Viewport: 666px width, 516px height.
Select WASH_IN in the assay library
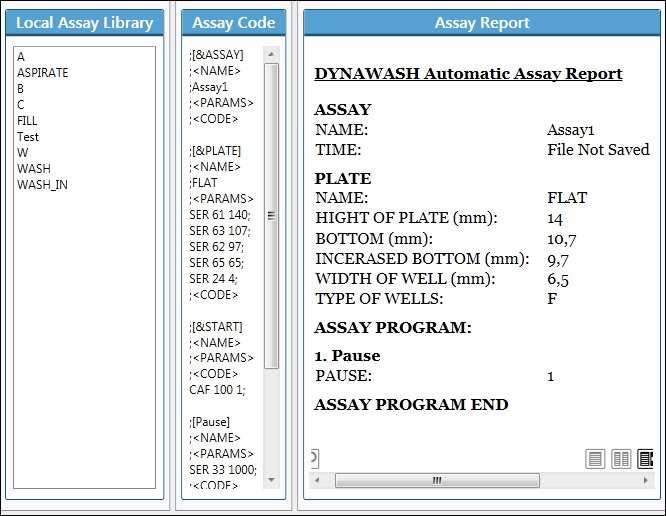(x=42, y=185)
